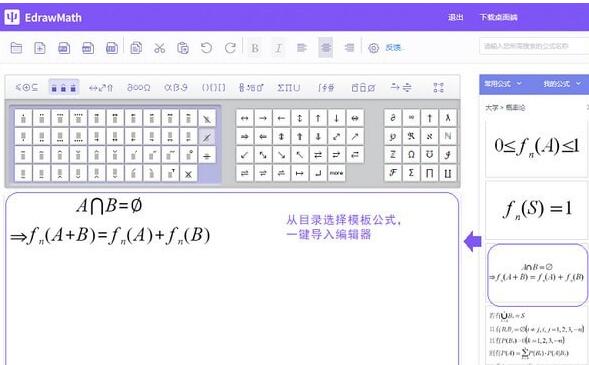Image resolution: width=589 pixels, height=365 pixels.
Task: Insert the double-struck ℕ symbol
Action: 448,136
